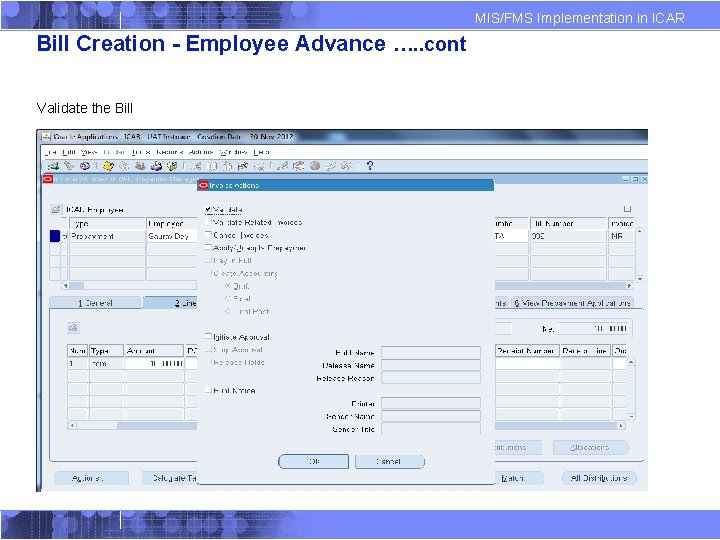
Task: Check the Print Notice checkbox
Action: click(x=208, y=390)
